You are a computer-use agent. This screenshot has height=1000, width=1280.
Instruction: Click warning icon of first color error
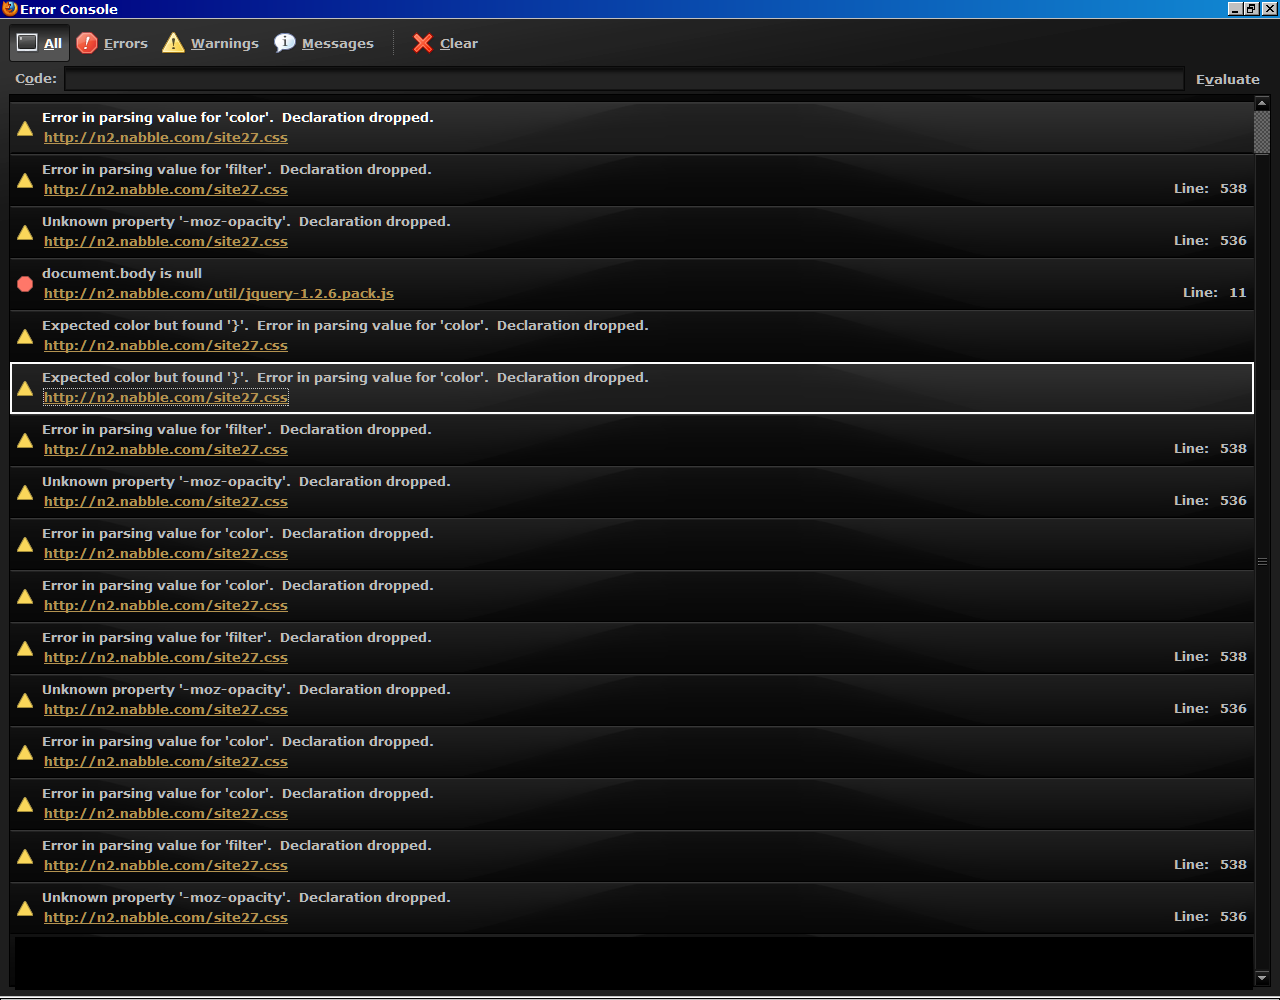tap(25, 128)
